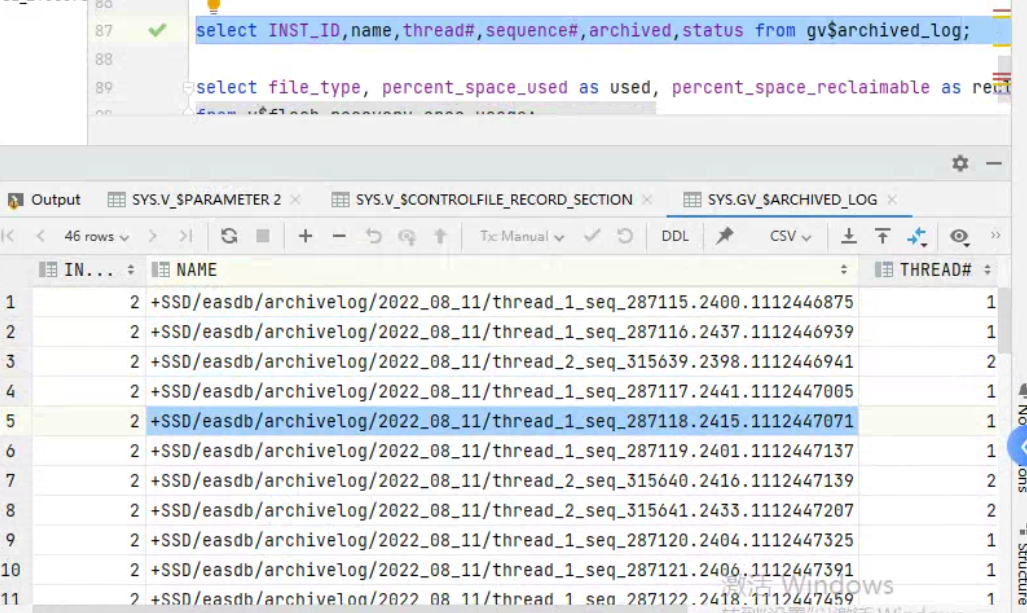Preview pending changes
This screenshot has height=613, width=1027.
[407, 236]
